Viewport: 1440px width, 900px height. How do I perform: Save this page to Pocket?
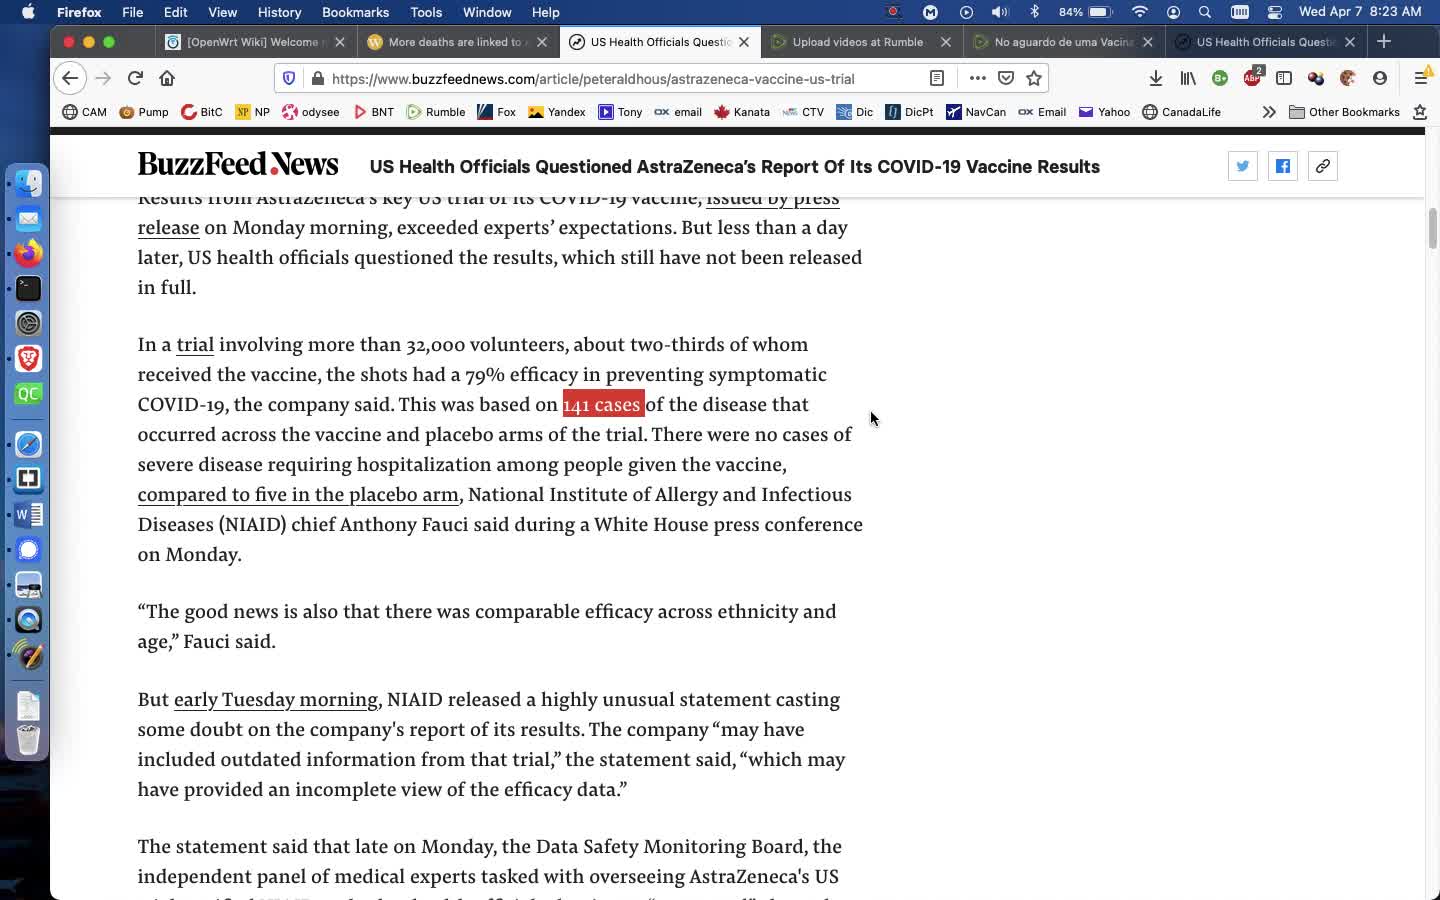point(1006,78)
